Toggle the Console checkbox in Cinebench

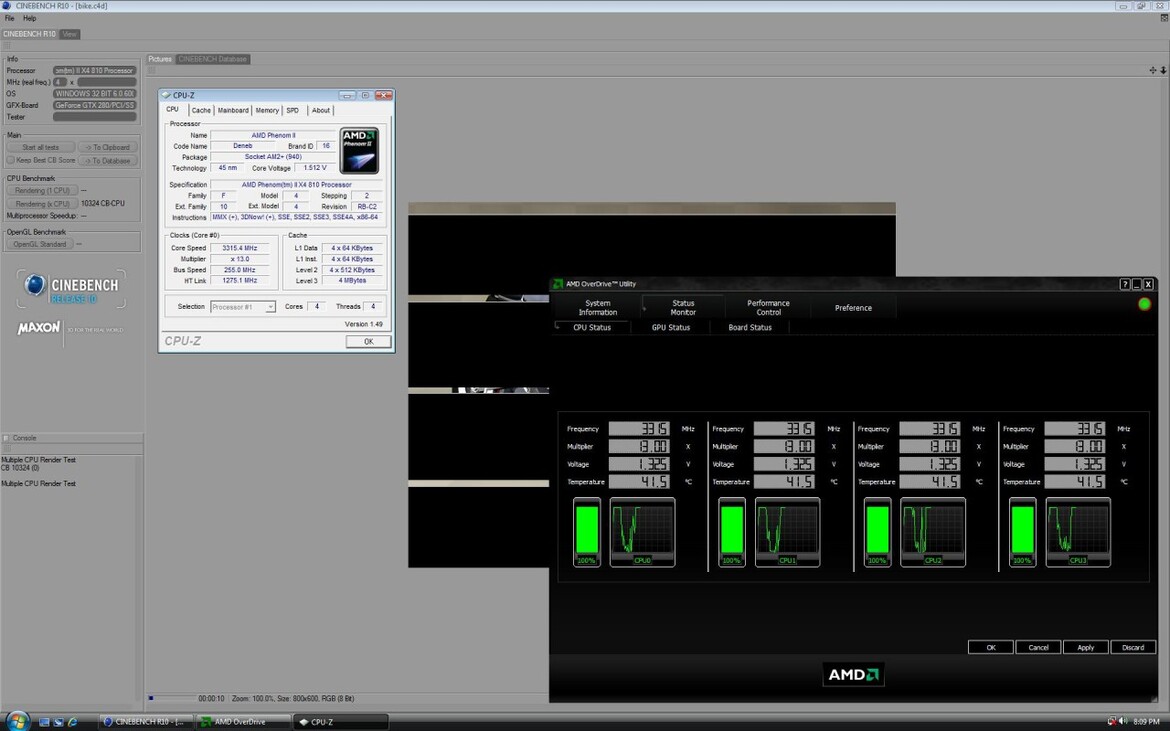7,438
